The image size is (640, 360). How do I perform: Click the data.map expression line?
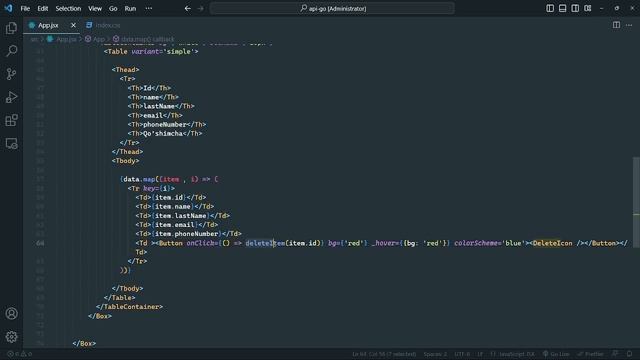point(169,179)
